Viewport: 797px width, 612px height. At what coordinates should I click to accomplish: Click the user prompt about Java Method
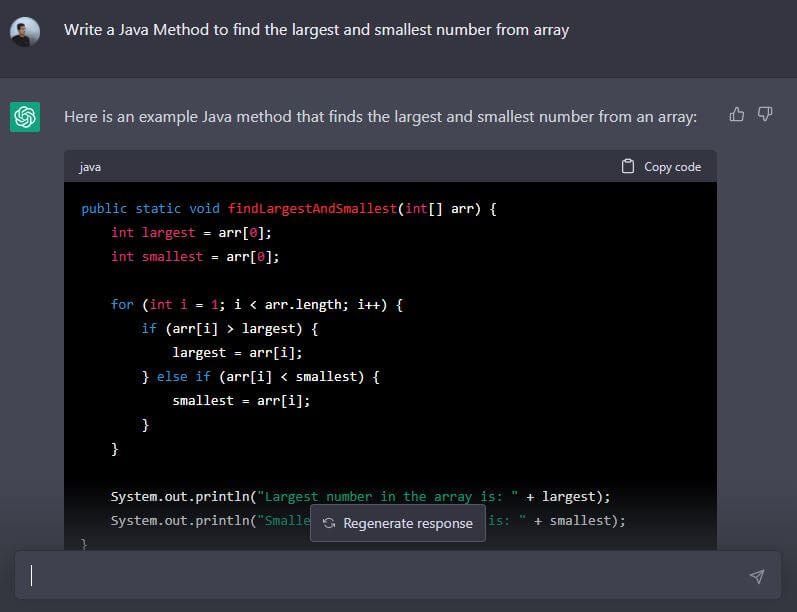coord(316,30)
